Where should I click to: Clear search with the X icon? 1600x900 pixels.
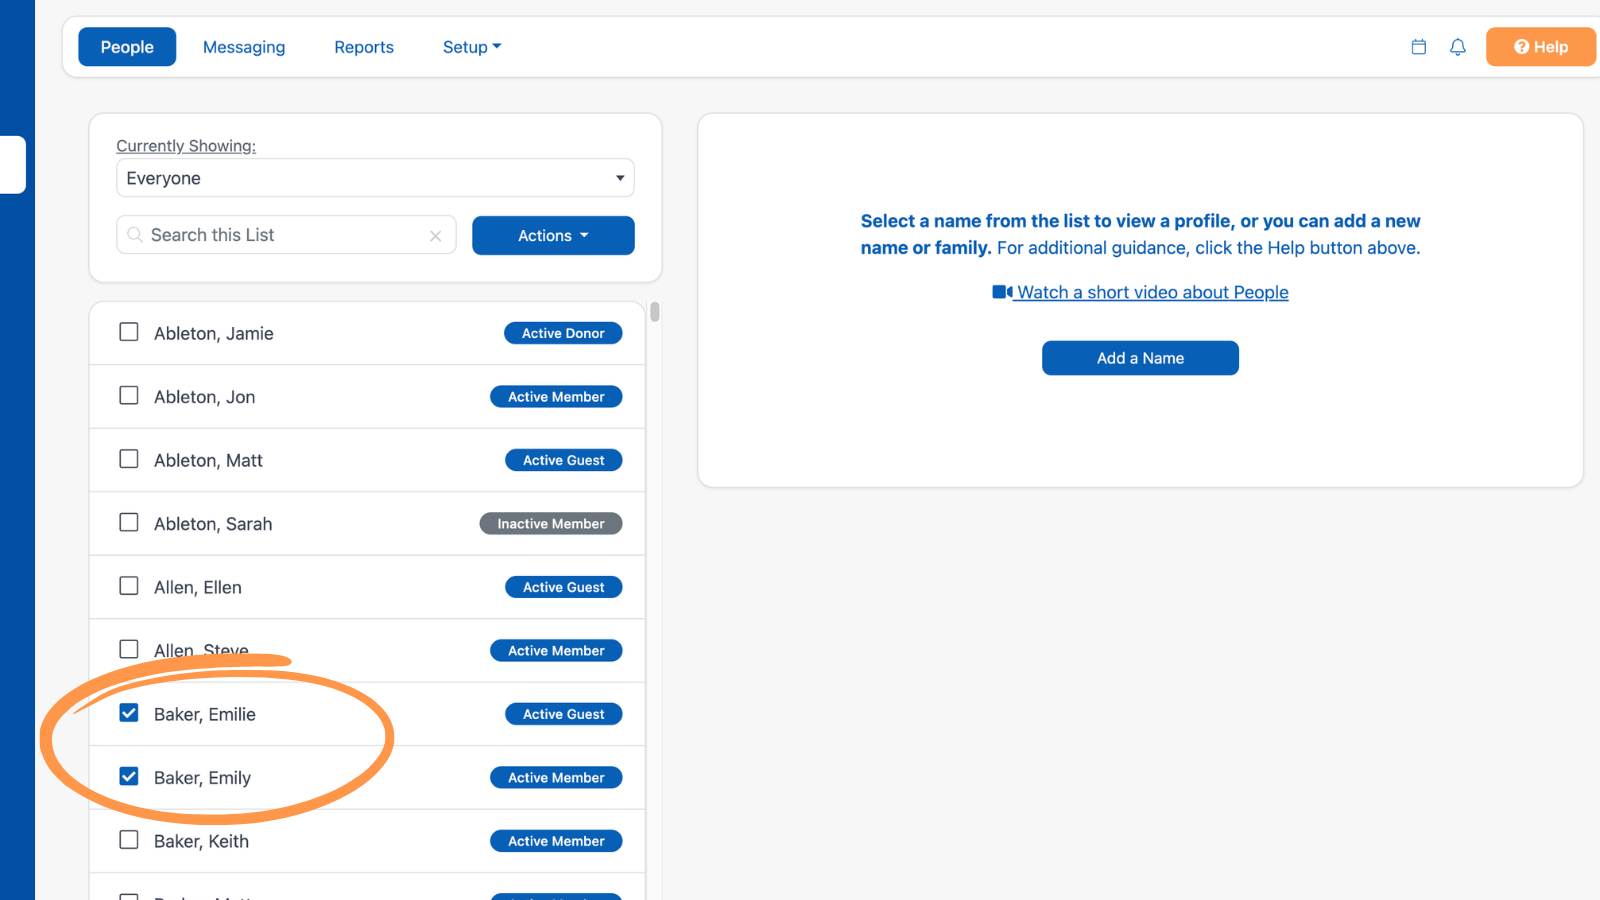[x=436, y=236]
